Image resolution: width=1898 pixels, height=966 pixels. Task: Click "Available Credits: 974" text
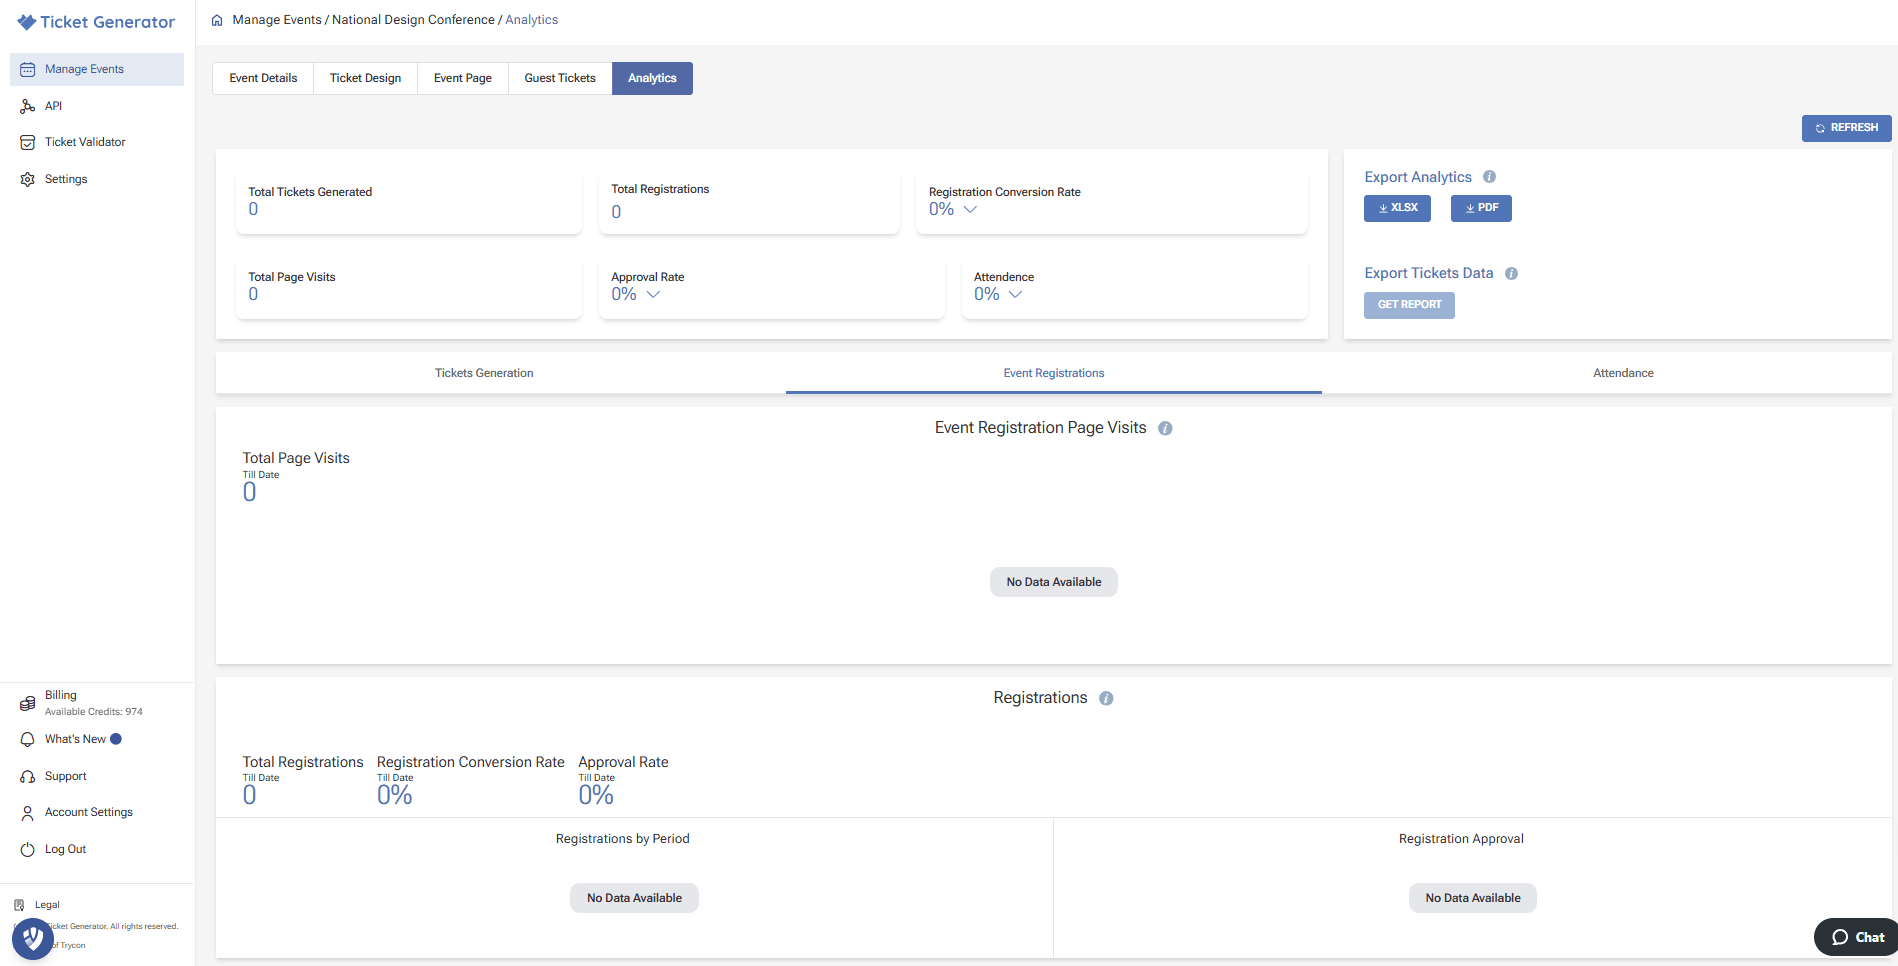(x=94, y=712)
